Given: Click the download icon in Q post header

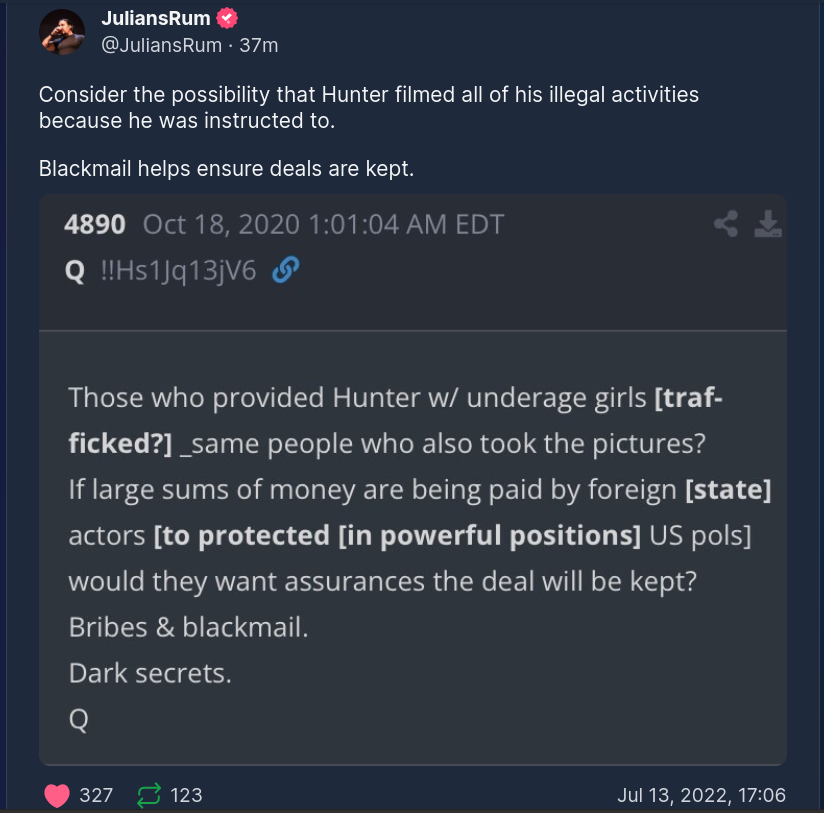Looking at the screenshot, I should pos(767,224).
